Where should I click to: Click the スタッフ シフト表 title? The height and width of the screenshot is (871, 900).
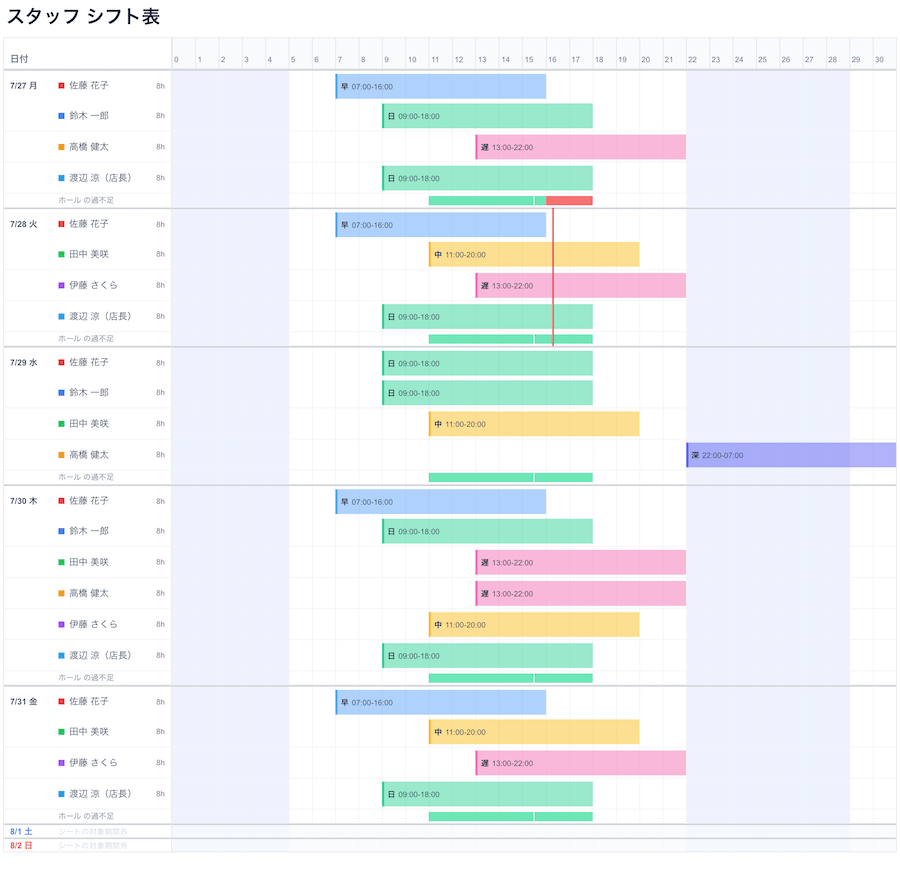(x=83, y=16)
